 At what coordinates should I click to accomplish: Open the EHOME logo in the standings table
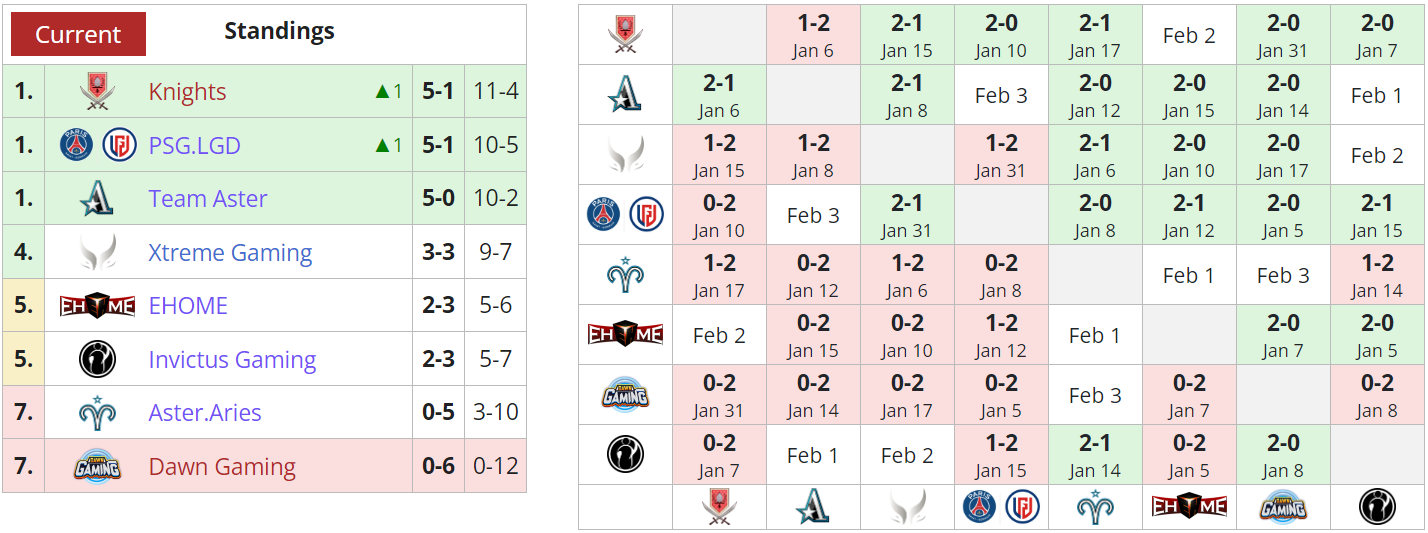tap(97, 306)
